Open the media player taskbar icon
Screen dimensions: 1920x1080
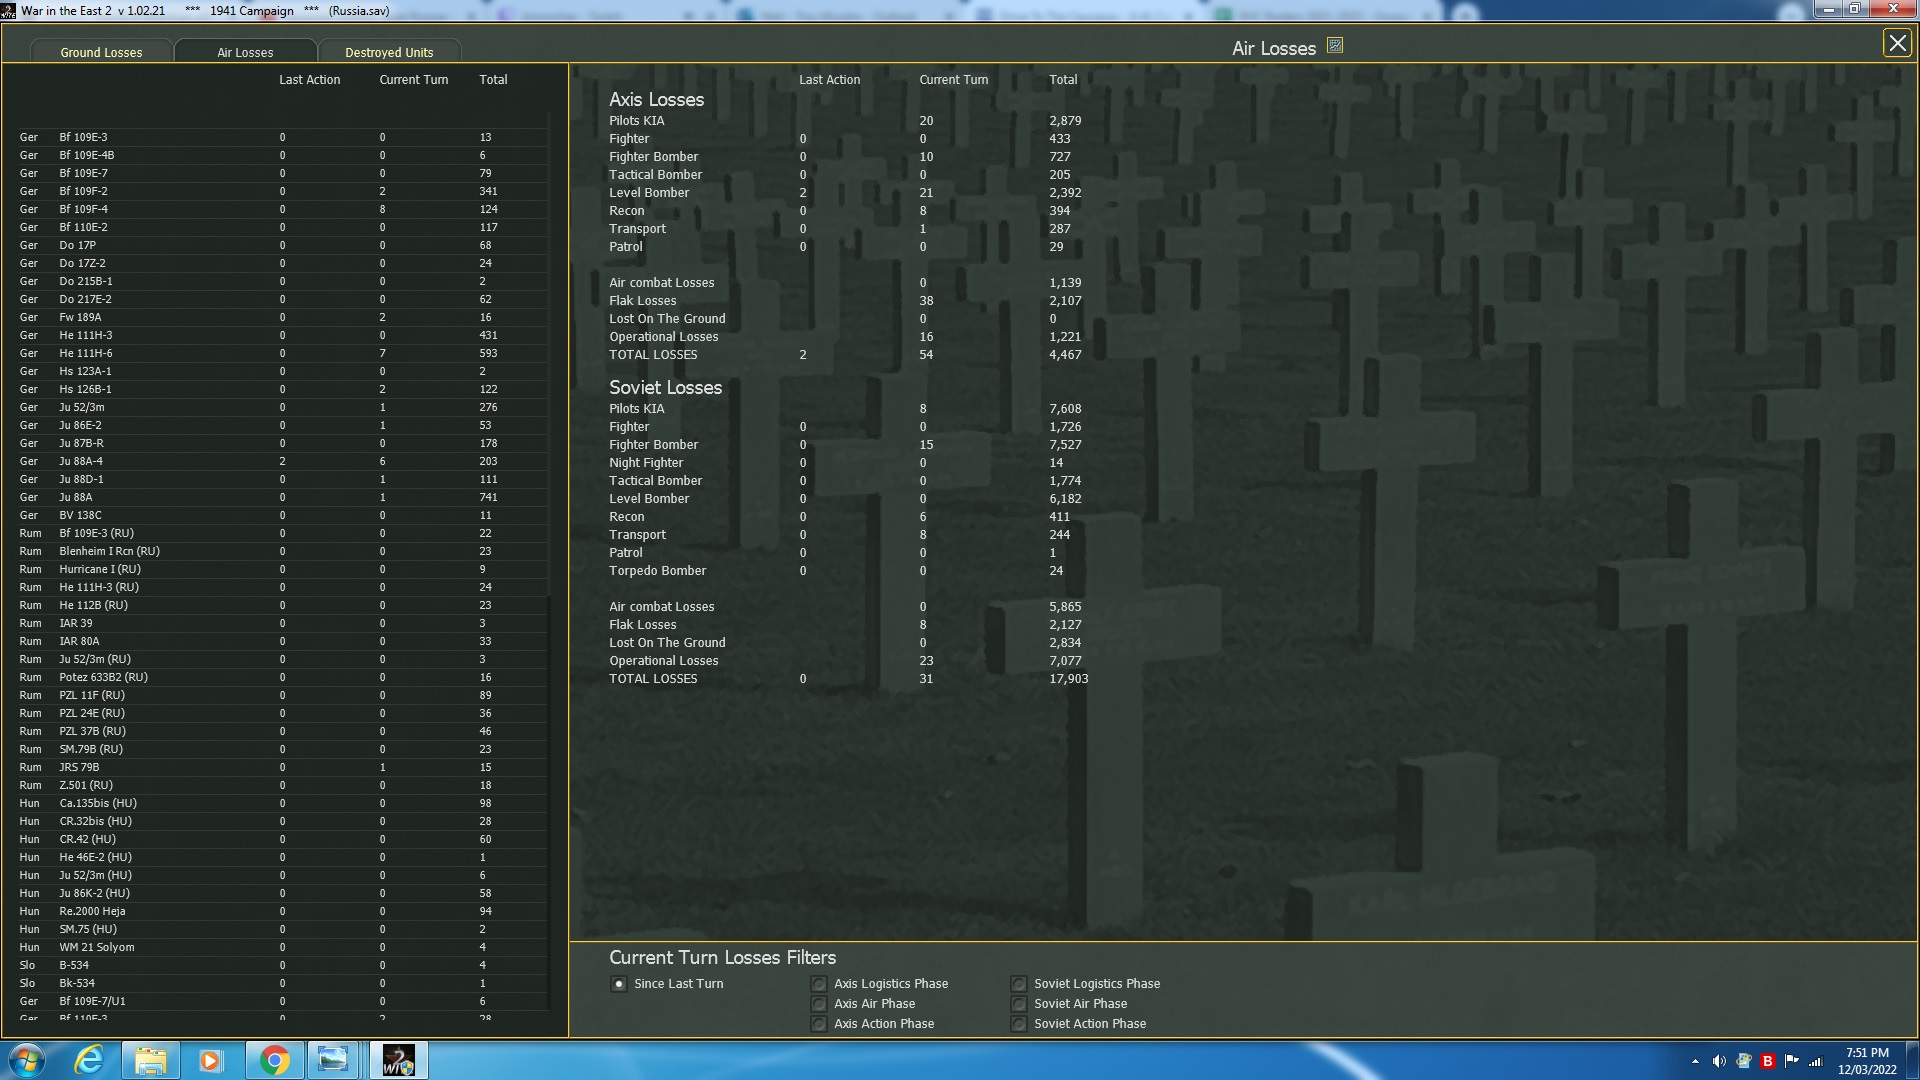click(210, 1060)
